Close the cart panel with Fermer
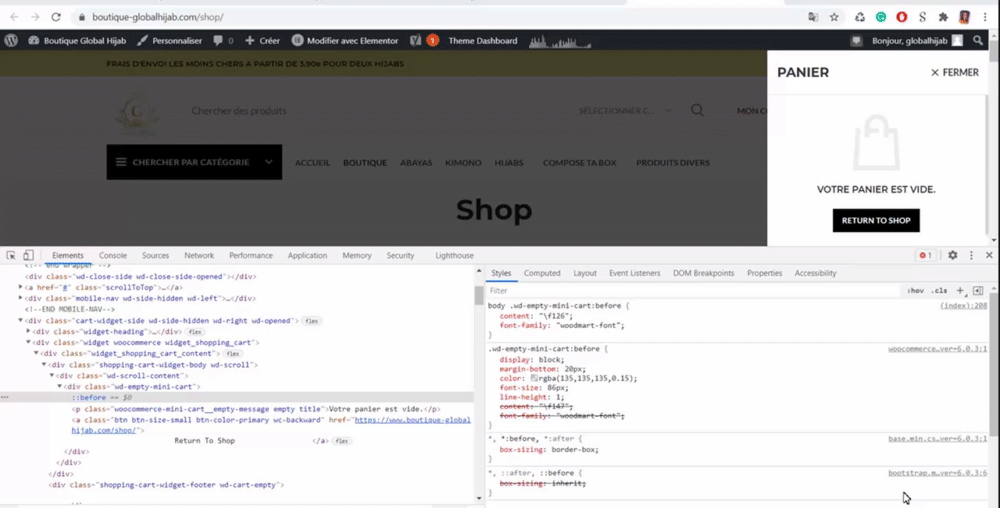Screen dimensions: 1000x508 coord(954,73)
